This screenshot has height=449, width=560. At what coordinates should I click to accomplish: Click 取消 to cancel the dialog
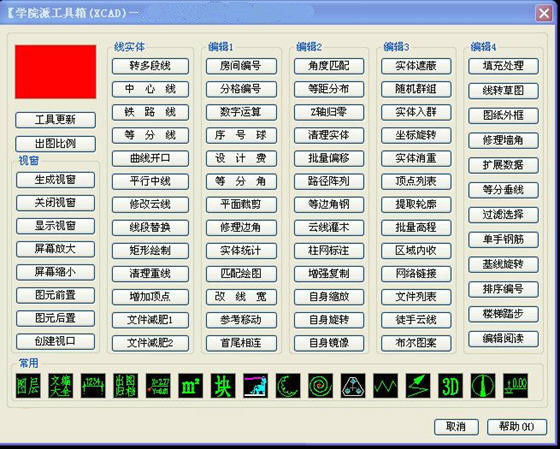click(456, 426)
